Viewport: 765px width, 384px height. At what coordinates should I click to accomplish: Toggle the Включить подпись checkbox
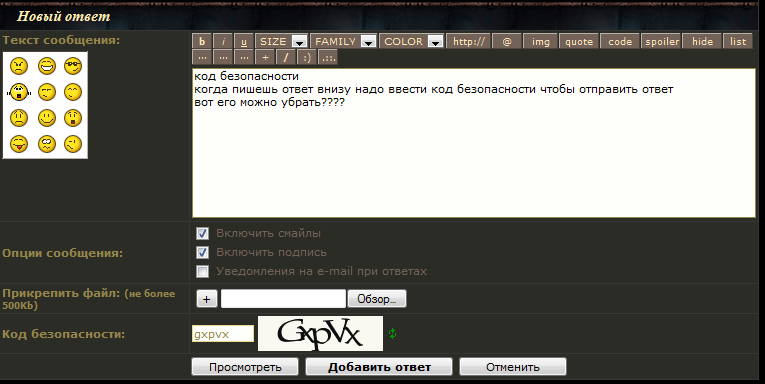point(202,252)
